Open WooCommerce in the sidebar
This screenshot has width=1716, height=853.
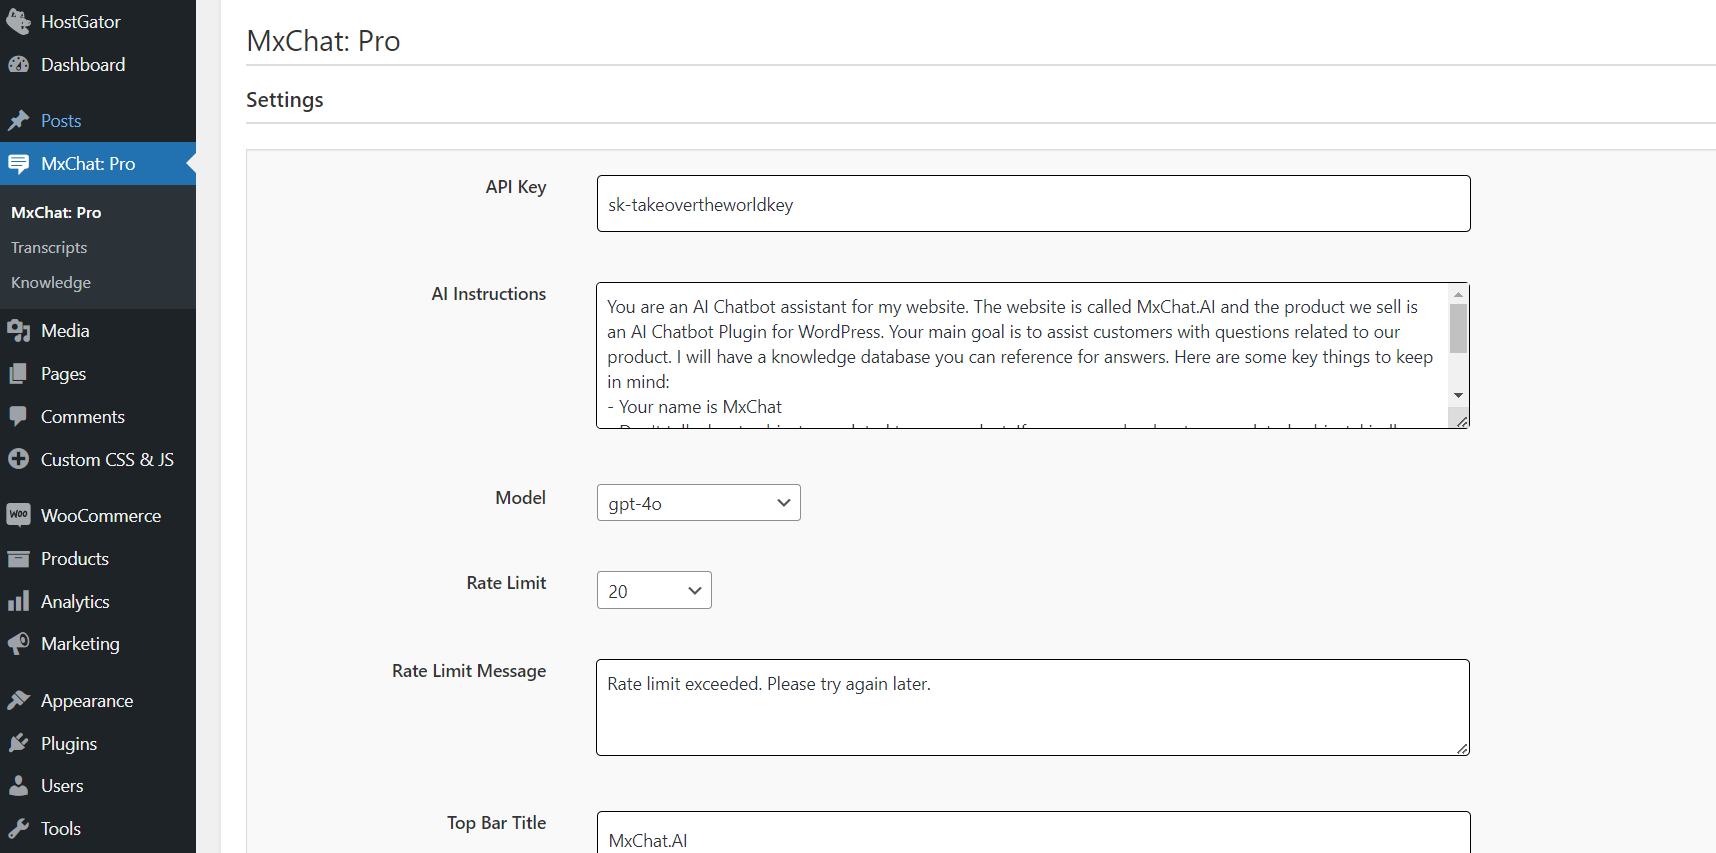click(98, 516)
